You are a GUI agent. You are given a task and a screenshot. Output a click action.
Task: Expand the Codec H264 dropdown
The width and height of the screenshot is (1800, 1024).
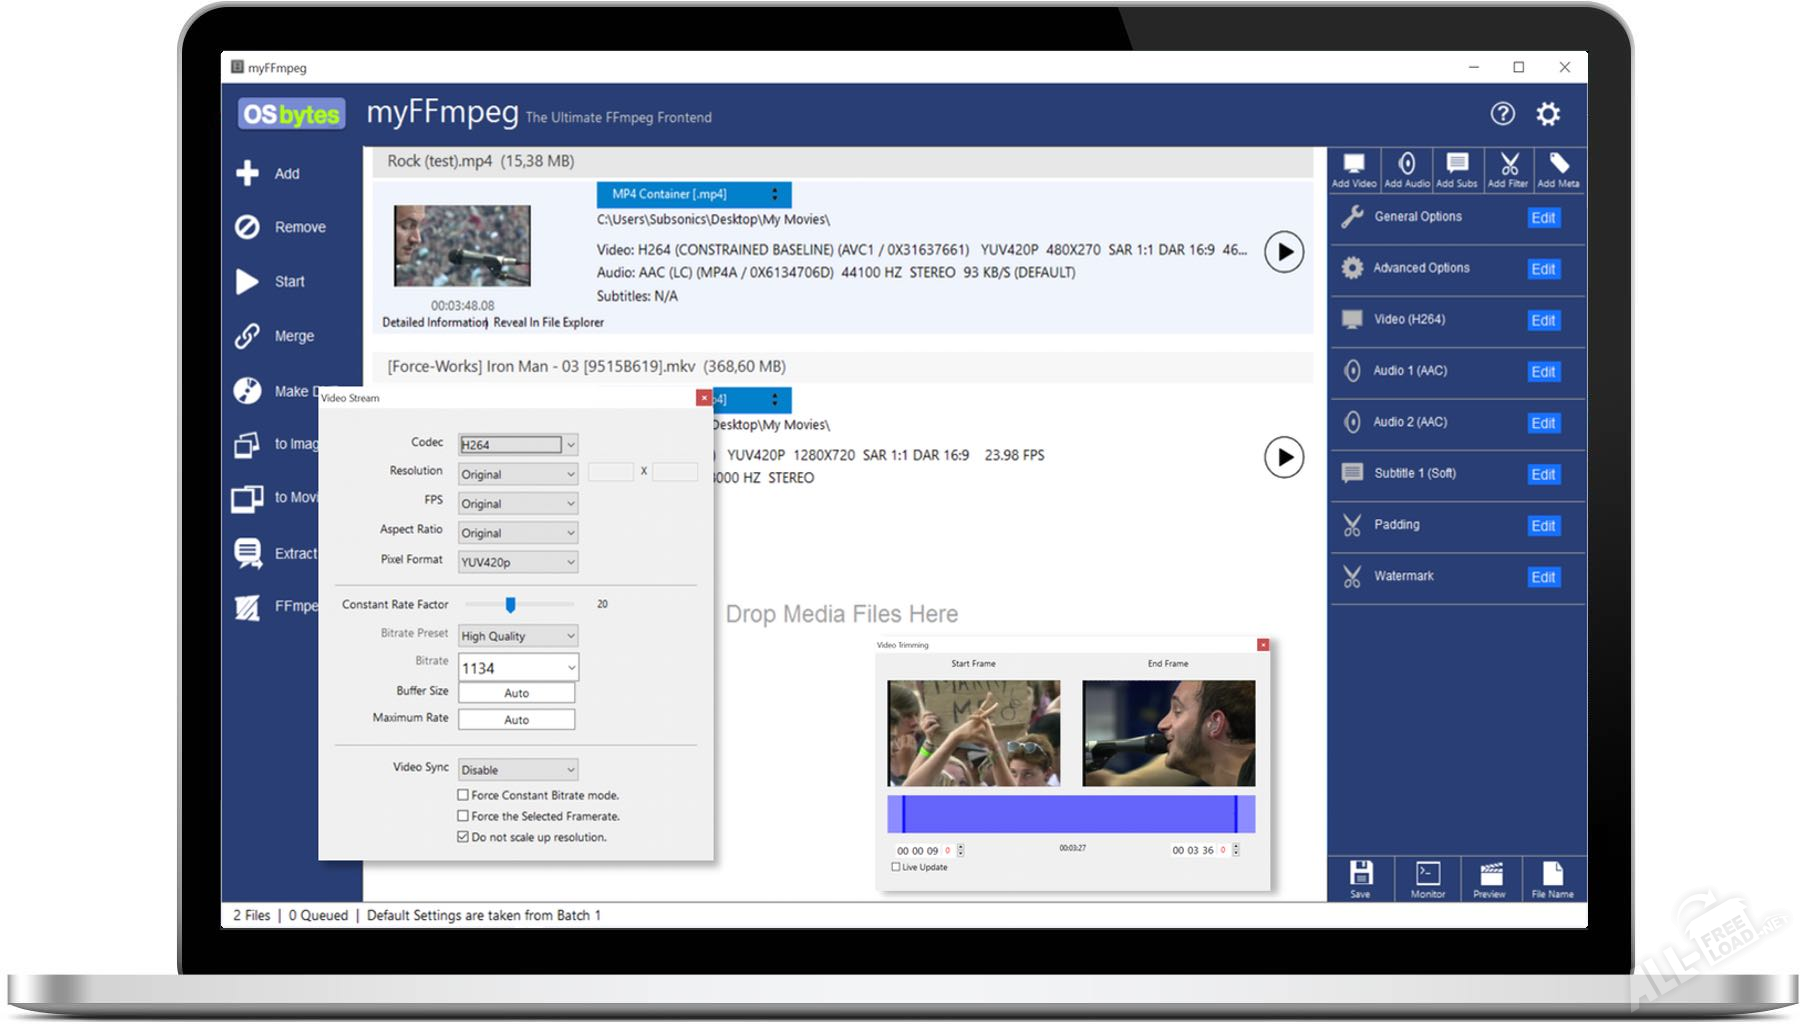[518, 445]
